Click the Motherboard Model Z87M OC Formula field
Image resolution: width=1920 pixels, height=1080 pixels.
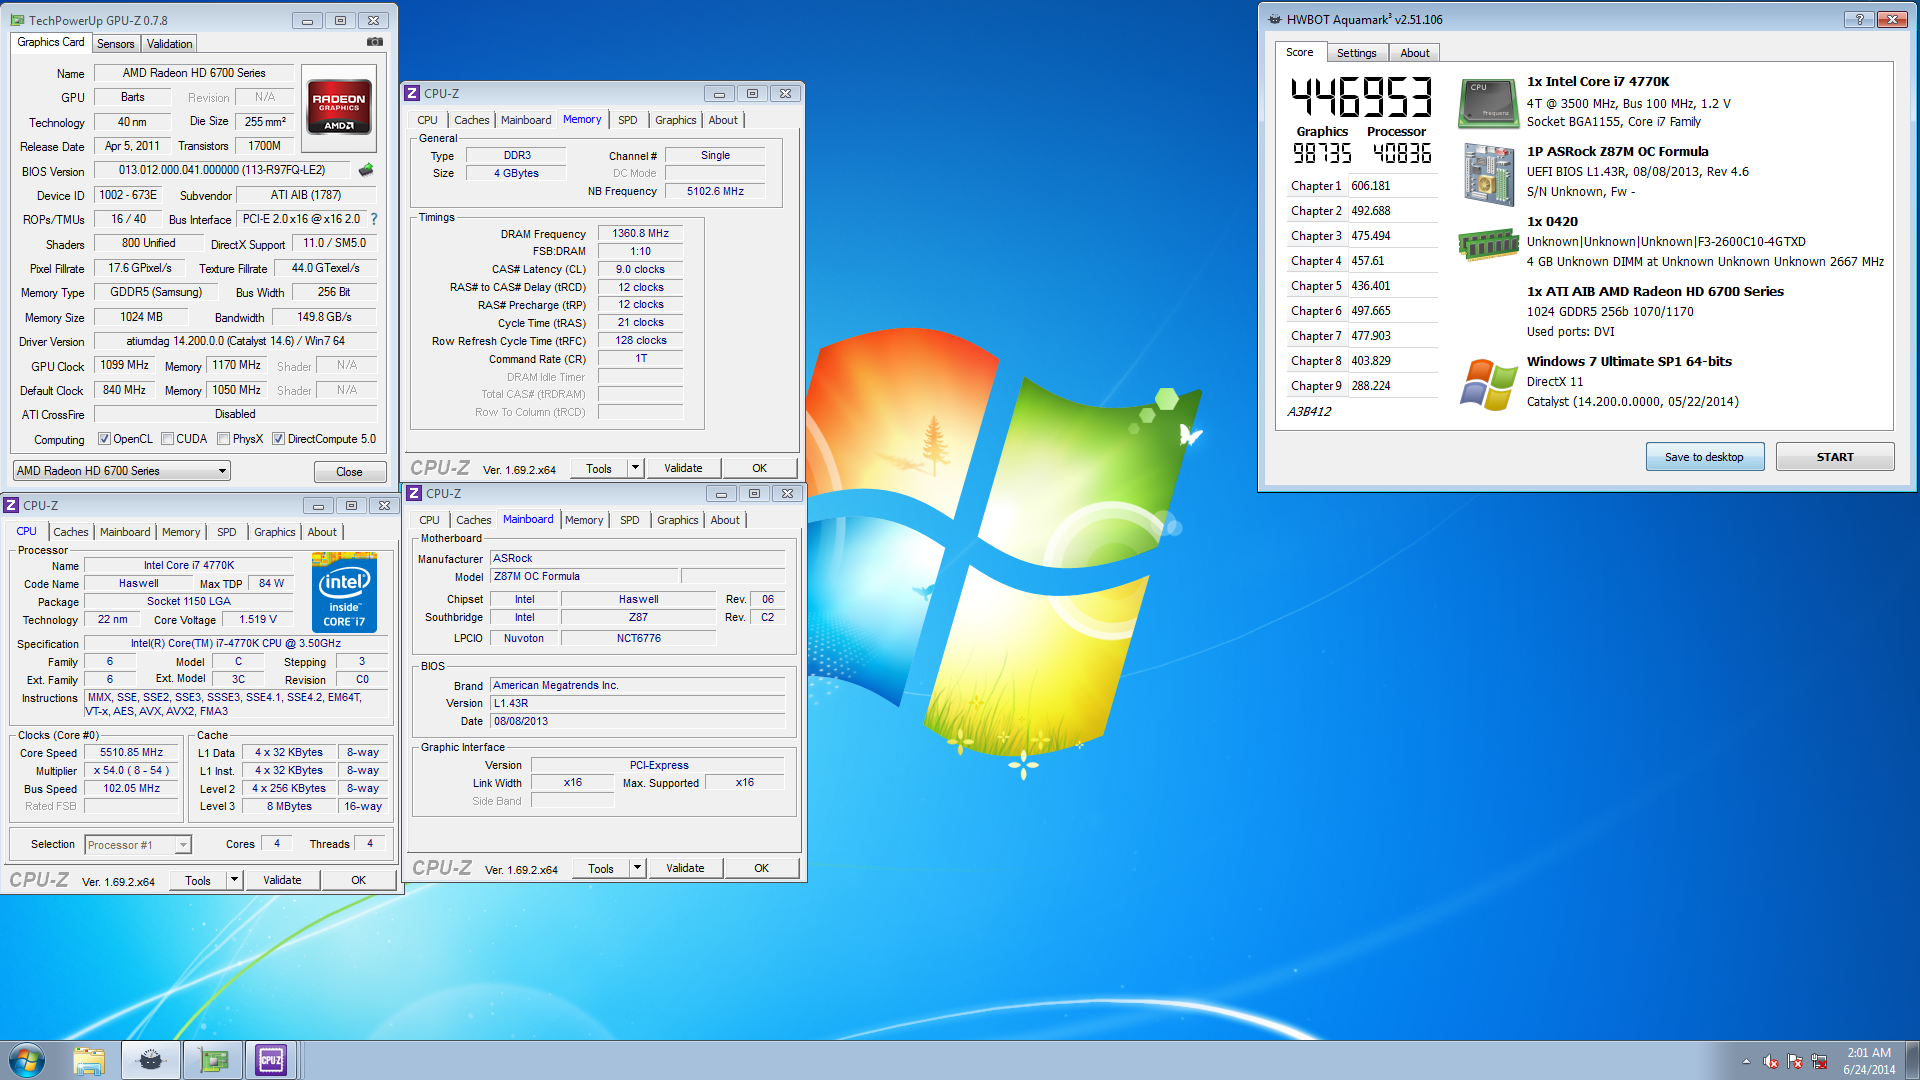[585, 577]
